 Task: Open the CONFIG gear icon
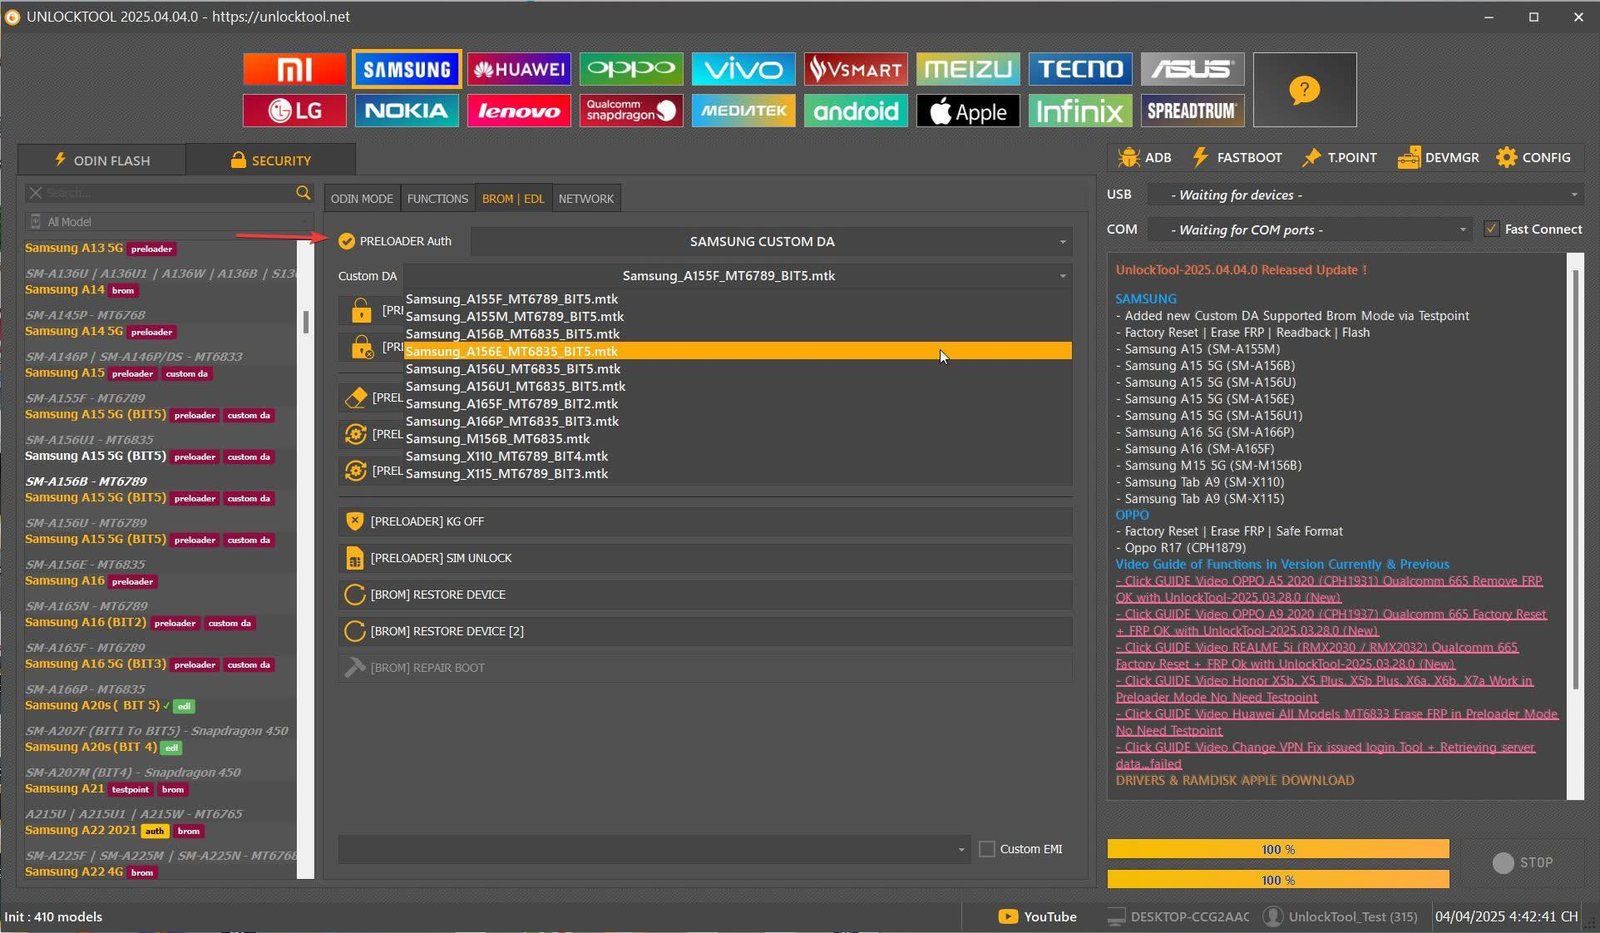(1506, 158)
